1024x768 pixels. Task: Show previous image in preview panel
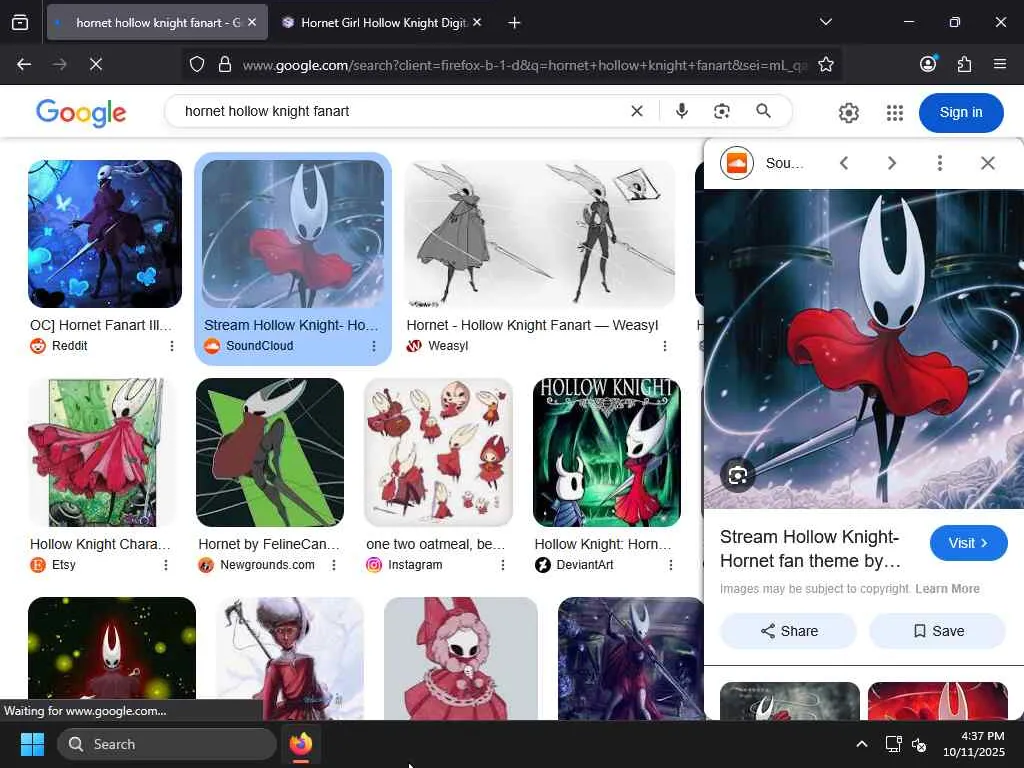844,163
